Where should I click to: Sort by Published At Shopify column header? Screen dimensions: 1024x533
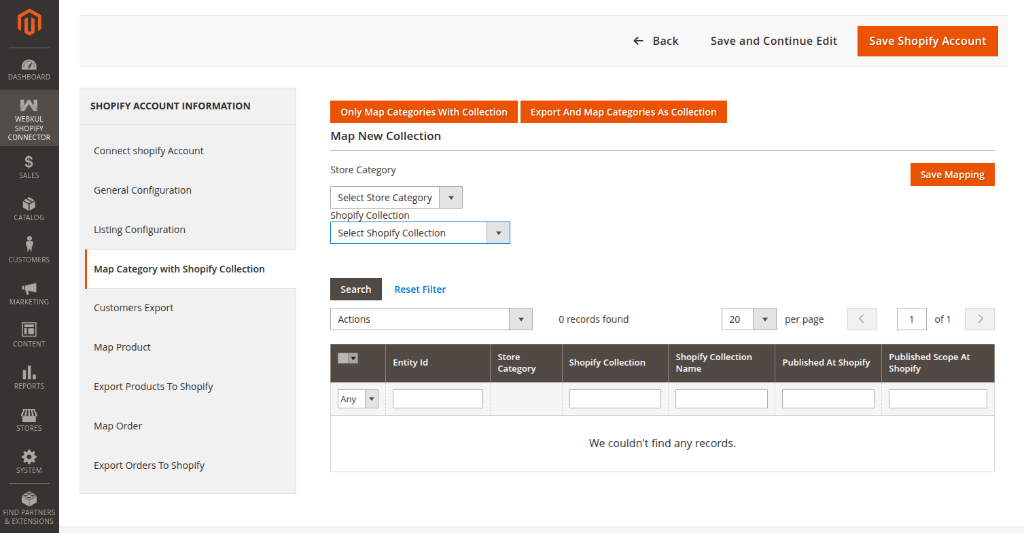coord(828,363)
